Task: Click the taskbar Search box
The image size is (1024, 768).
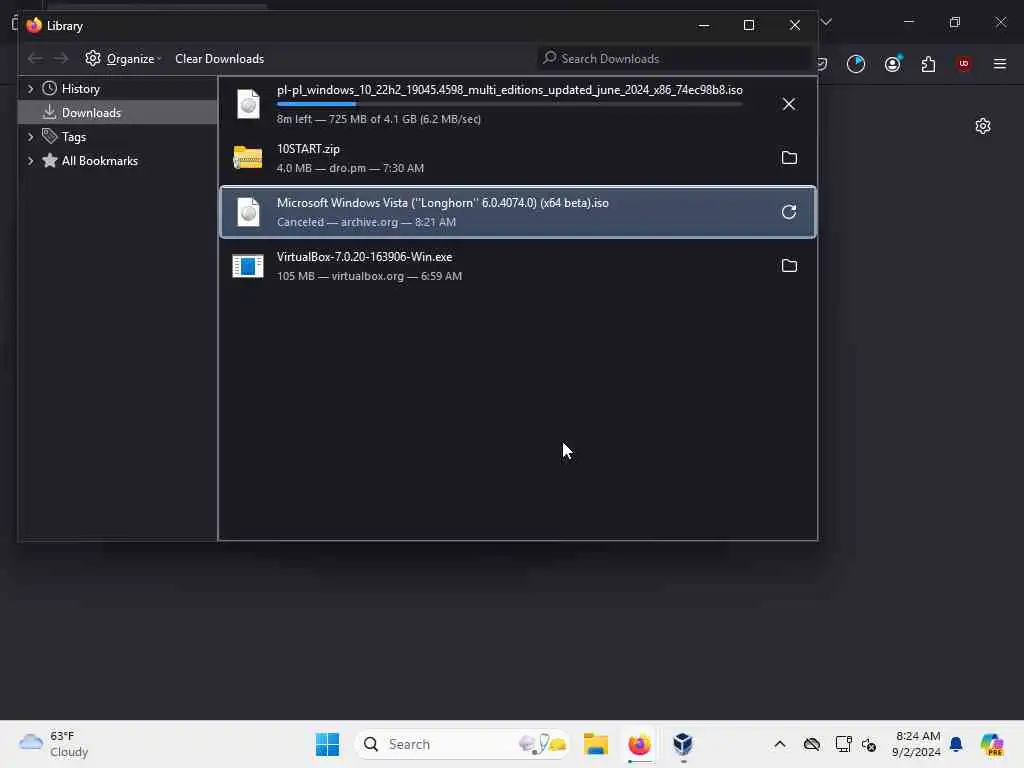Action: click(x=462, y=744)
